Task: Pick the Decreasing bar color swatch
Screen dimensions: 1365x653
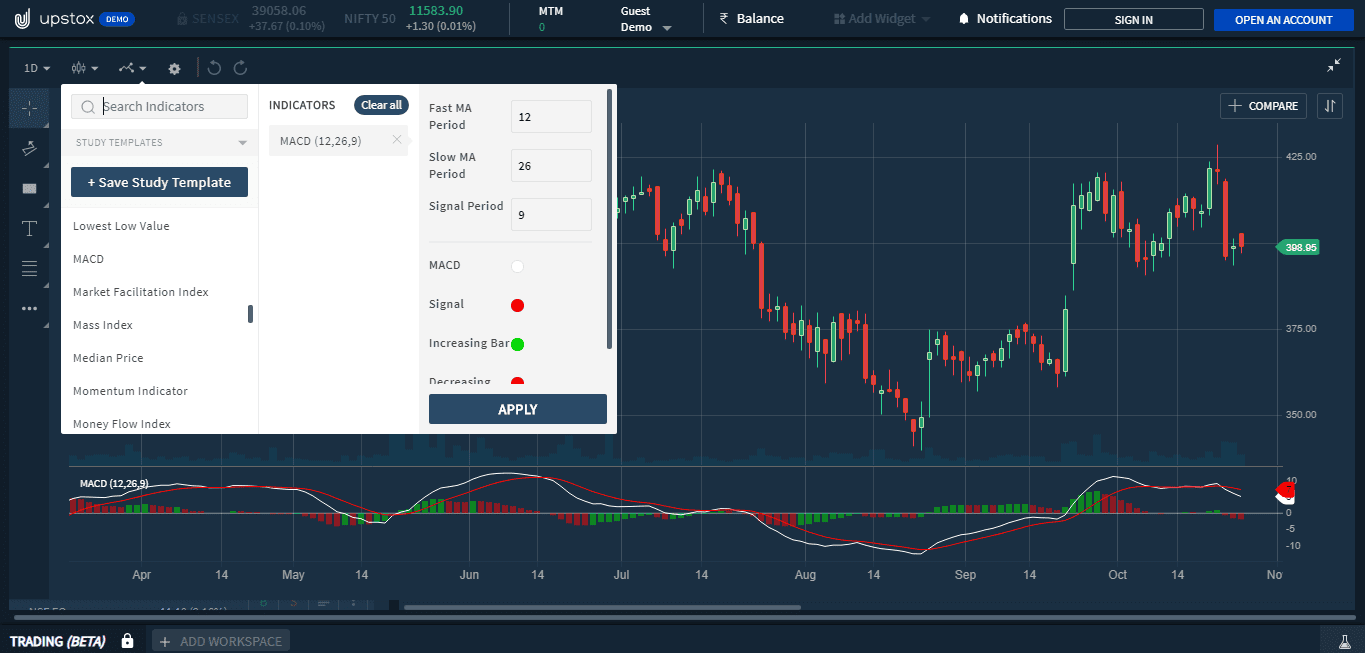Action: pos(517,381)
